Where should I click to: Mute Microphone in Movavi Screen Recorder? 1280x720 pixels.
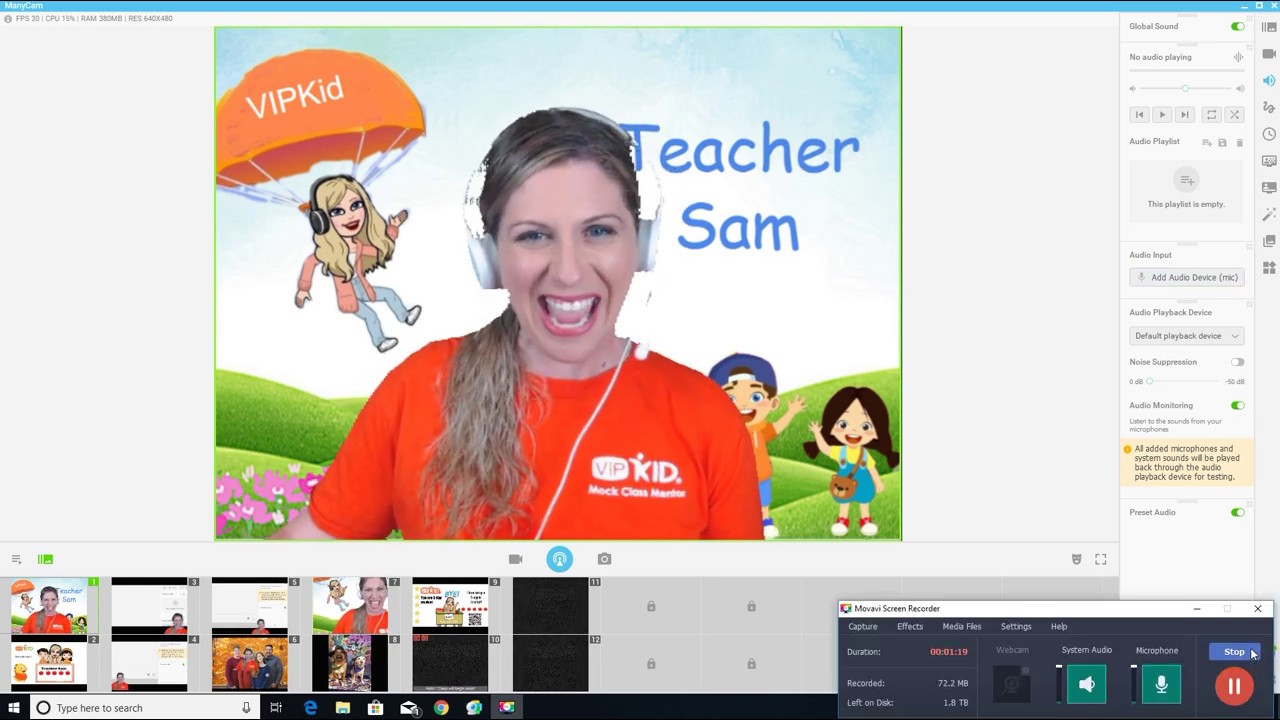(x=1161, y=685)
